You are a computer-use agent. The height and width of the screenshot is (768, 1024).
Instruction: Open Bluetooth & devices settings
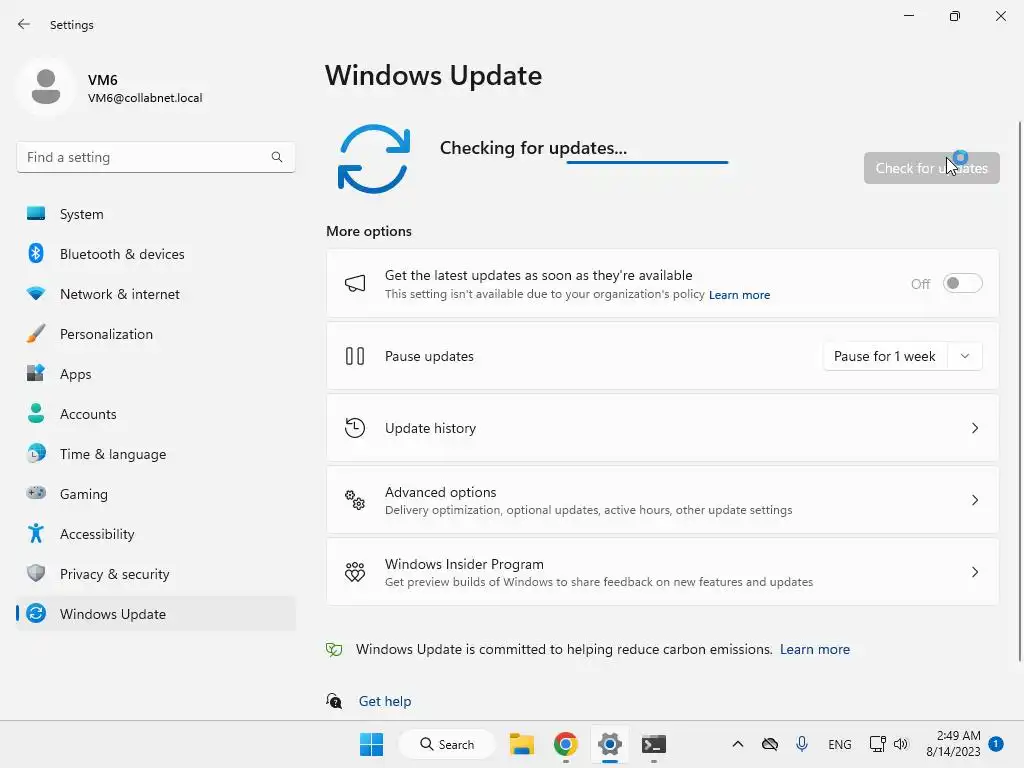pyautogui.click(x=156, y=253)
